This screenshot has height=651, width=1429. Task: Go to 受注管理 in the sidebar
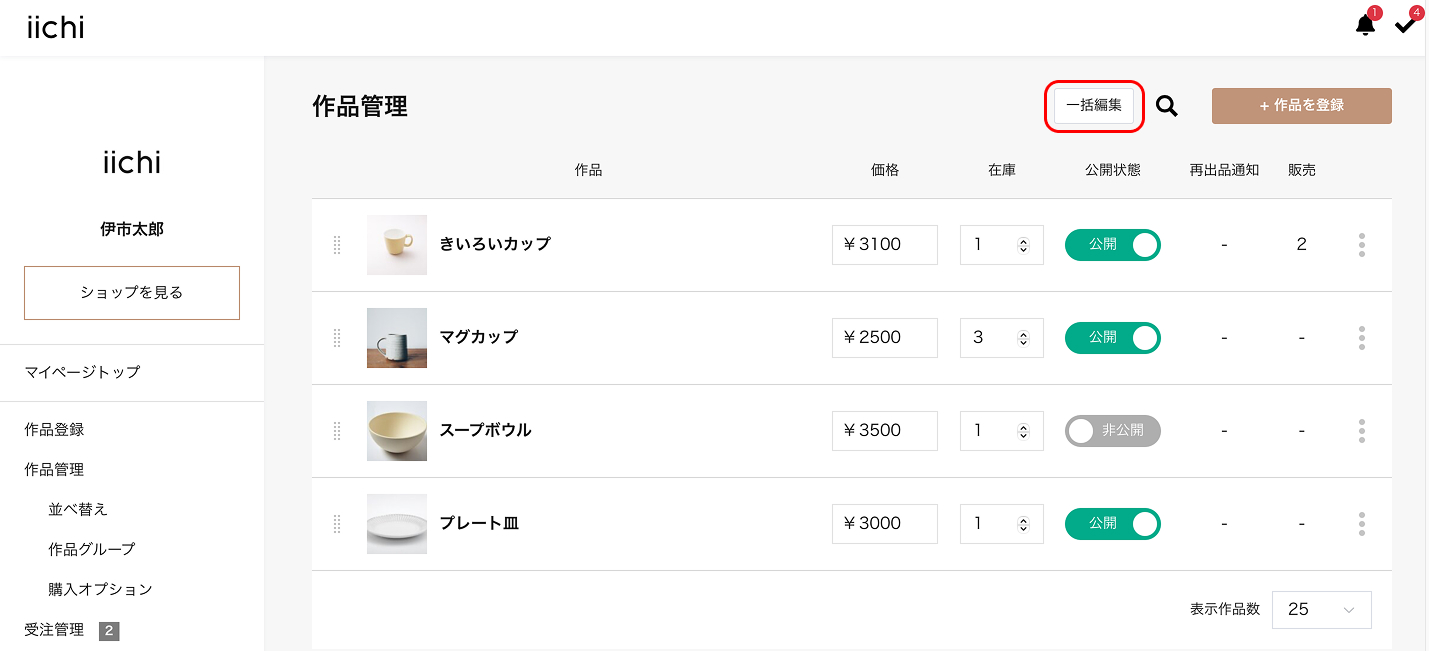tap(54, 630)
